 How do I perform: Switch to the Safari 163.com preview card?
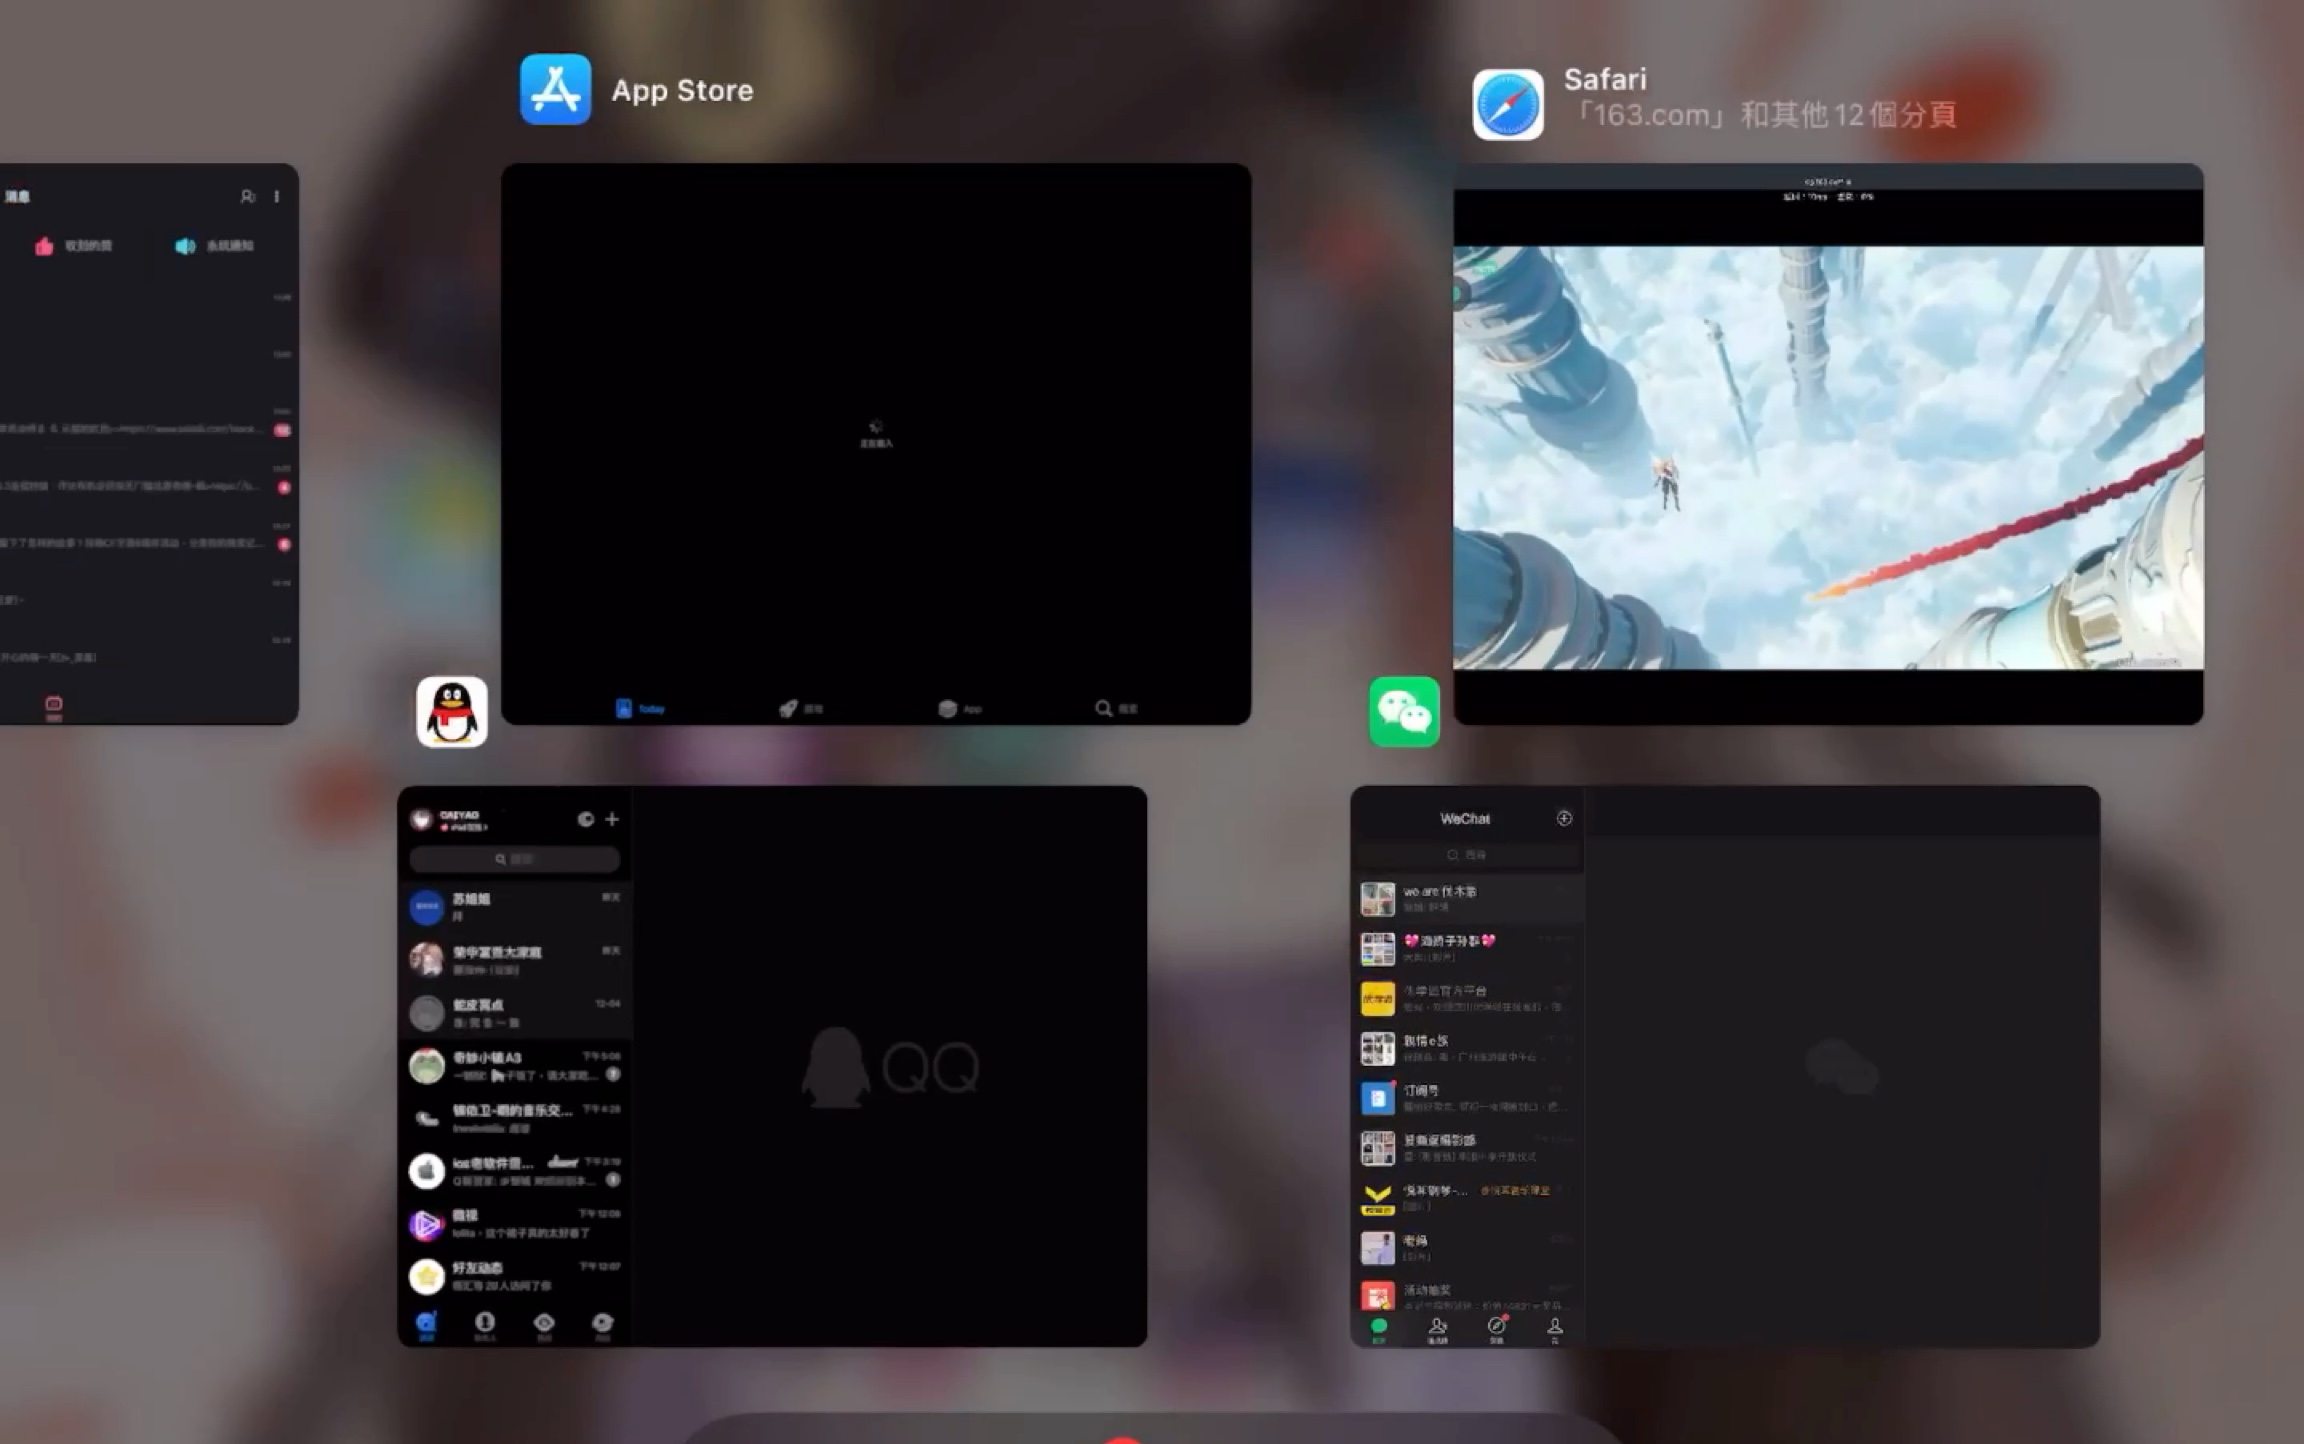1828,444
